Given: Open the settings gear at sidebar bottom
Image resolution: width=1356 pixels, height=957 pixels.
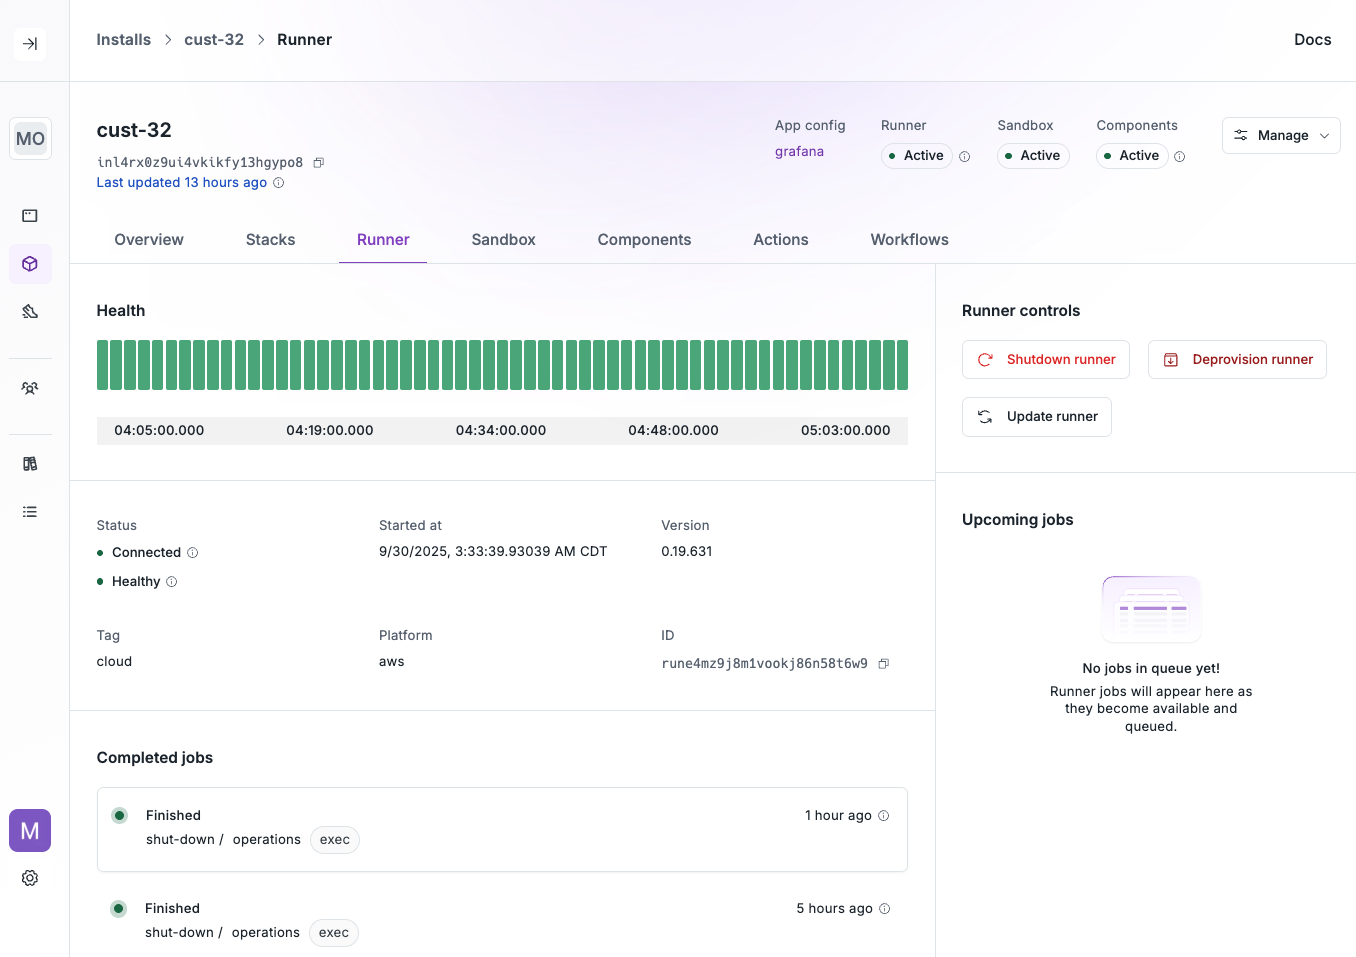Looking at the screenshot, I should pyautogui.click(x=30, y=877).
